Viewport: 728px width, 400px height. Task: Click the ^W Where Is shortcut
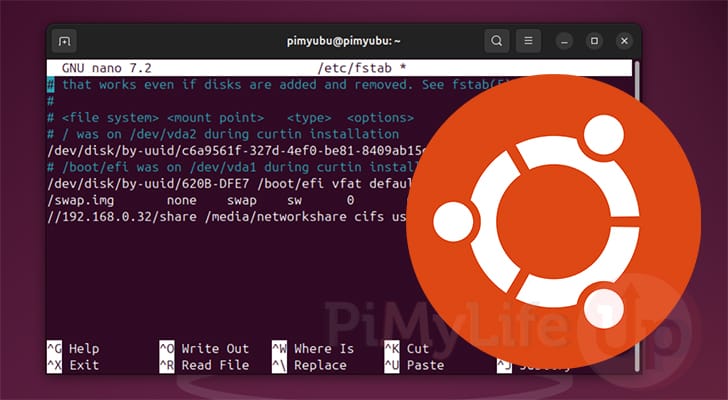[313, 348]
